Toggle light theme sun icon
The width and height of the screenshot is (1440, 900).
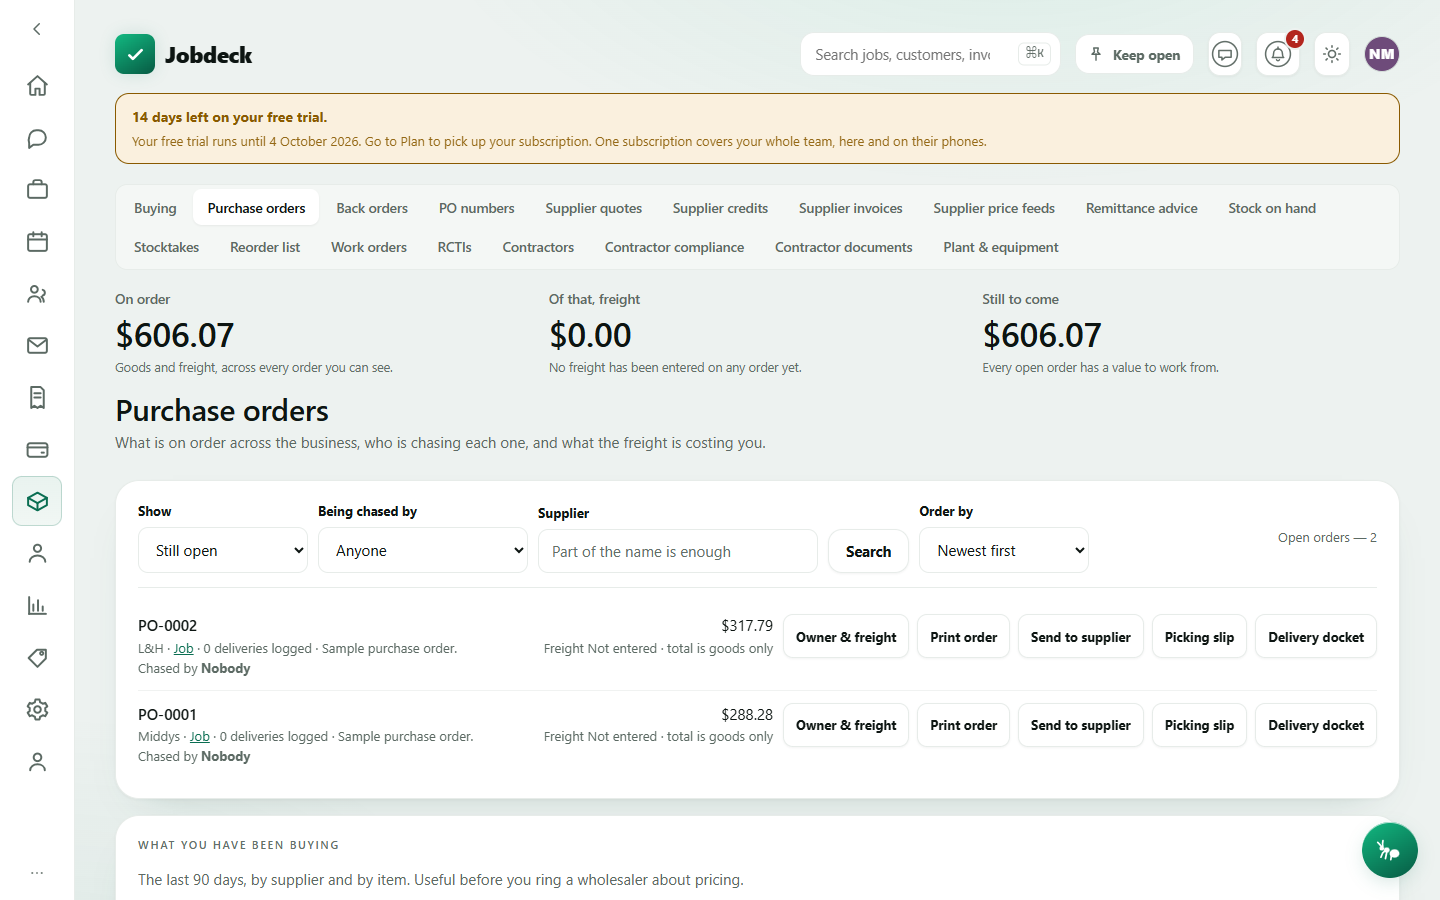pos(1332,54)
